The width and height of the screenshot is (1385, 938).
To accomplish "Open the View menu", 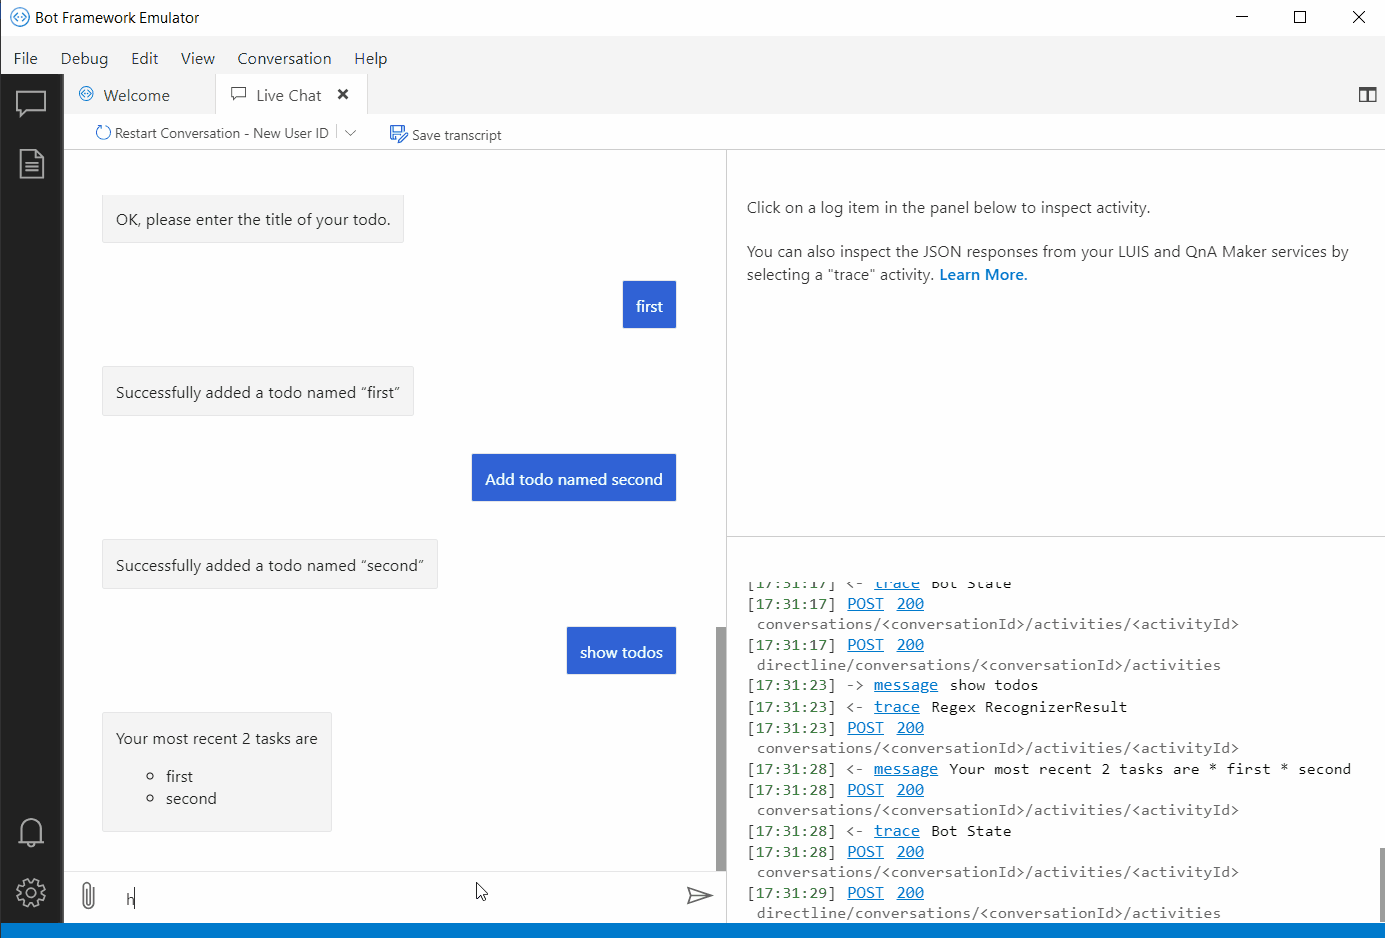I will click(x=198, y=58).
